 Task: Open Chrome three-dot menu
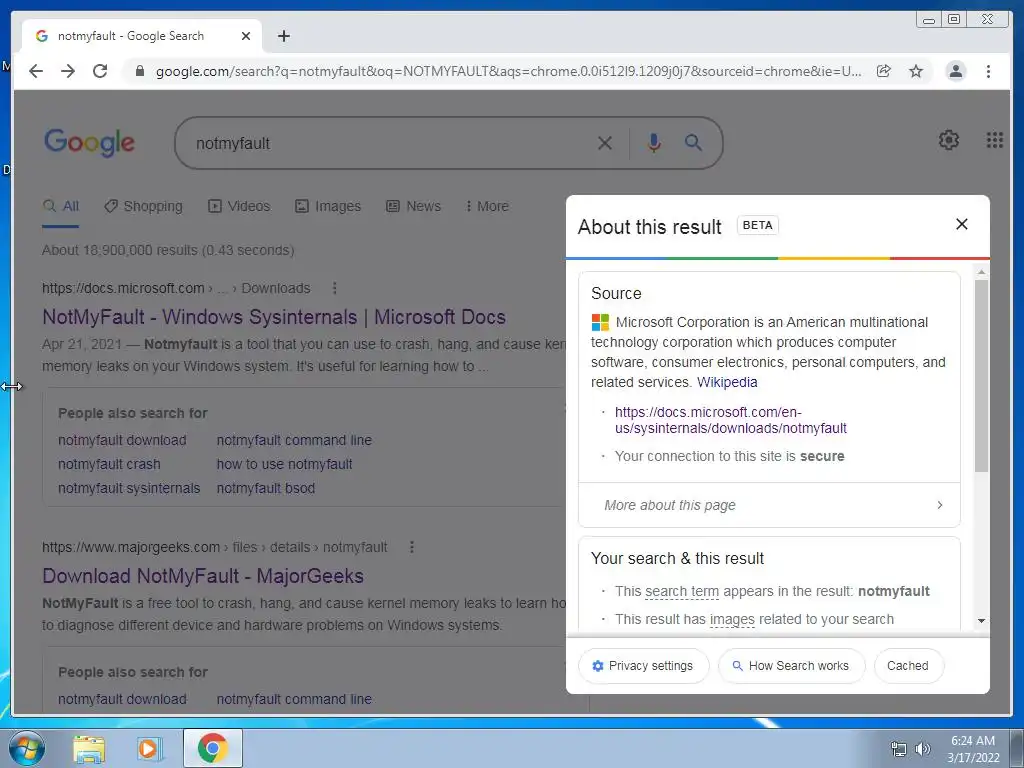[988, 71]
